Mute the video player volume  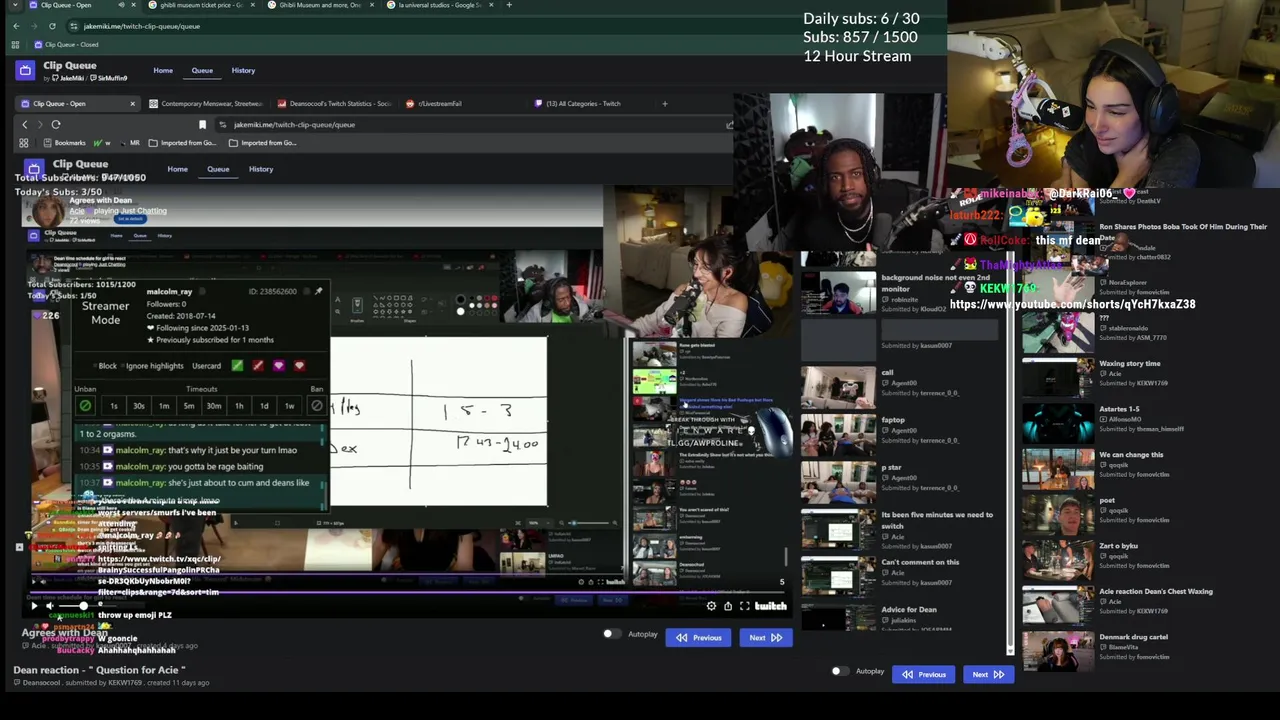point(49,606)
